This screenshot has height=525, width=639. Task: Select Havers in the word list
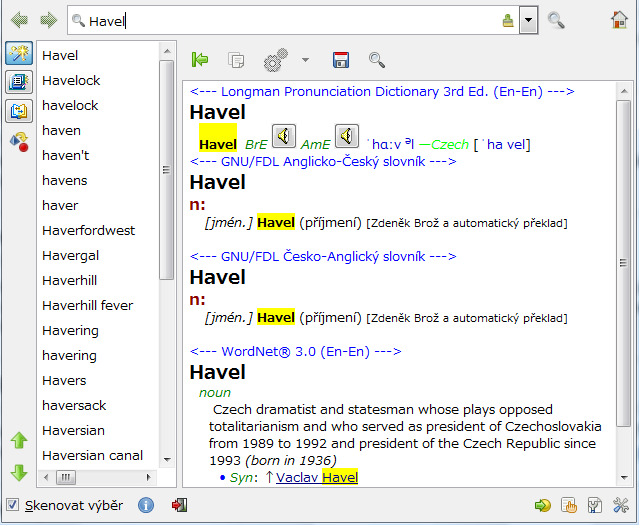click(x=64, y=380)
